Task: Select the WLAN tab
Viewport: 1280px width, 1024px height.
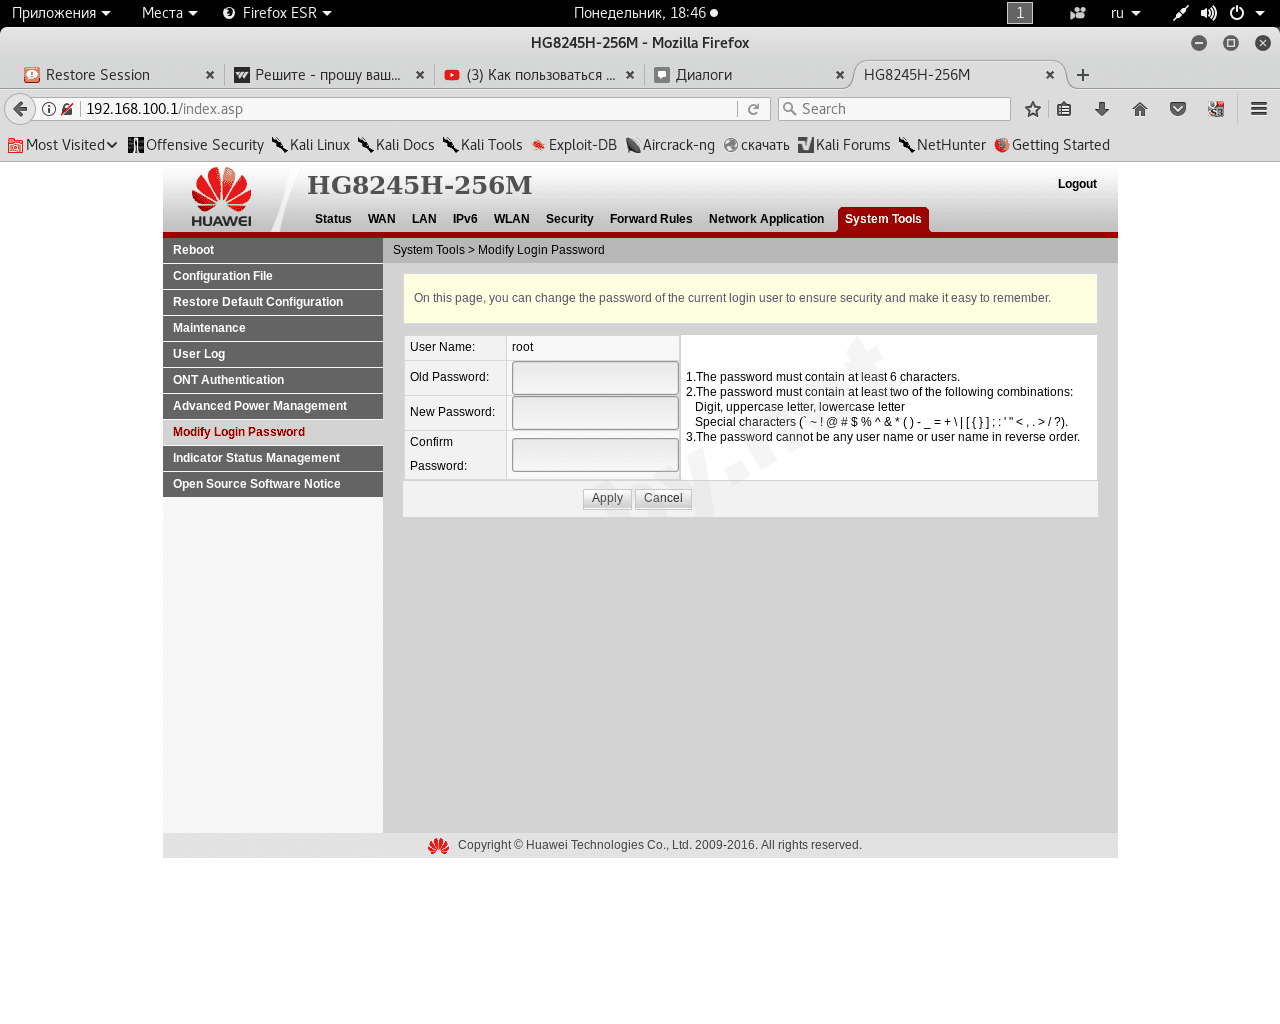Action: coord(511,219)
